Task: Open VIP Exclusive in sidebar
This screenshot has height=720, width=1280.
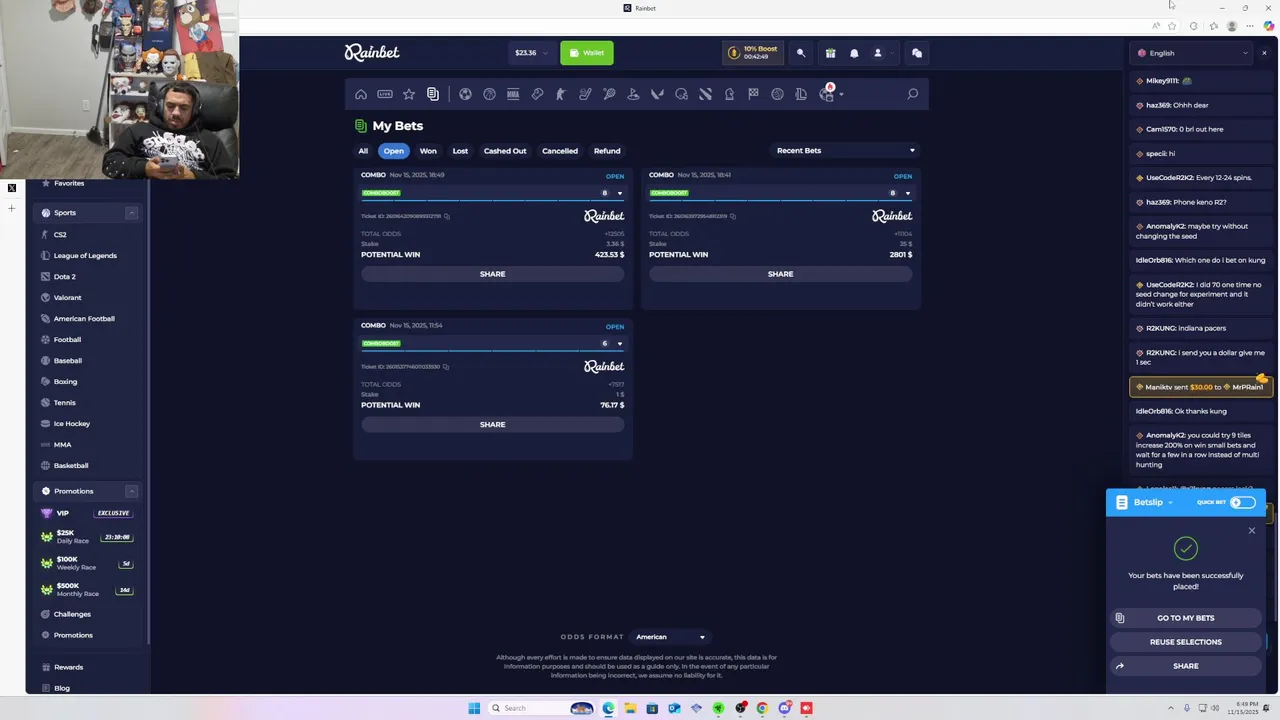Action: pyautogui.click(x=87, y=513)
